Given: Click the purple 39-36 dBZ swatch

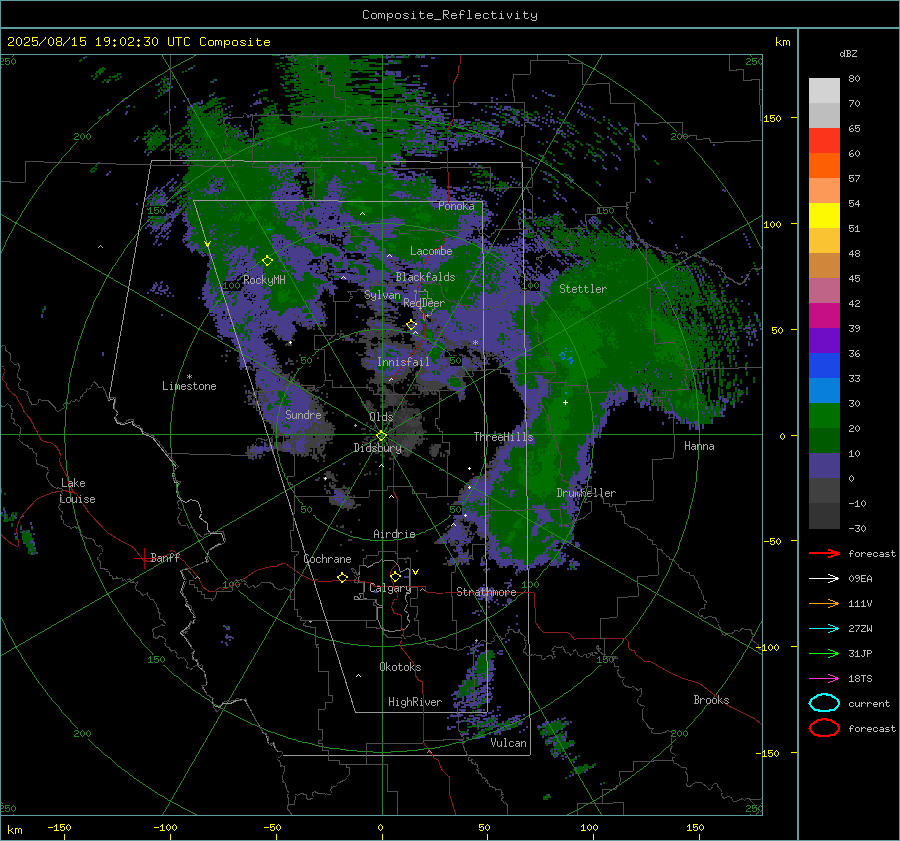Looking at the screenshot, I should [824, 341].
